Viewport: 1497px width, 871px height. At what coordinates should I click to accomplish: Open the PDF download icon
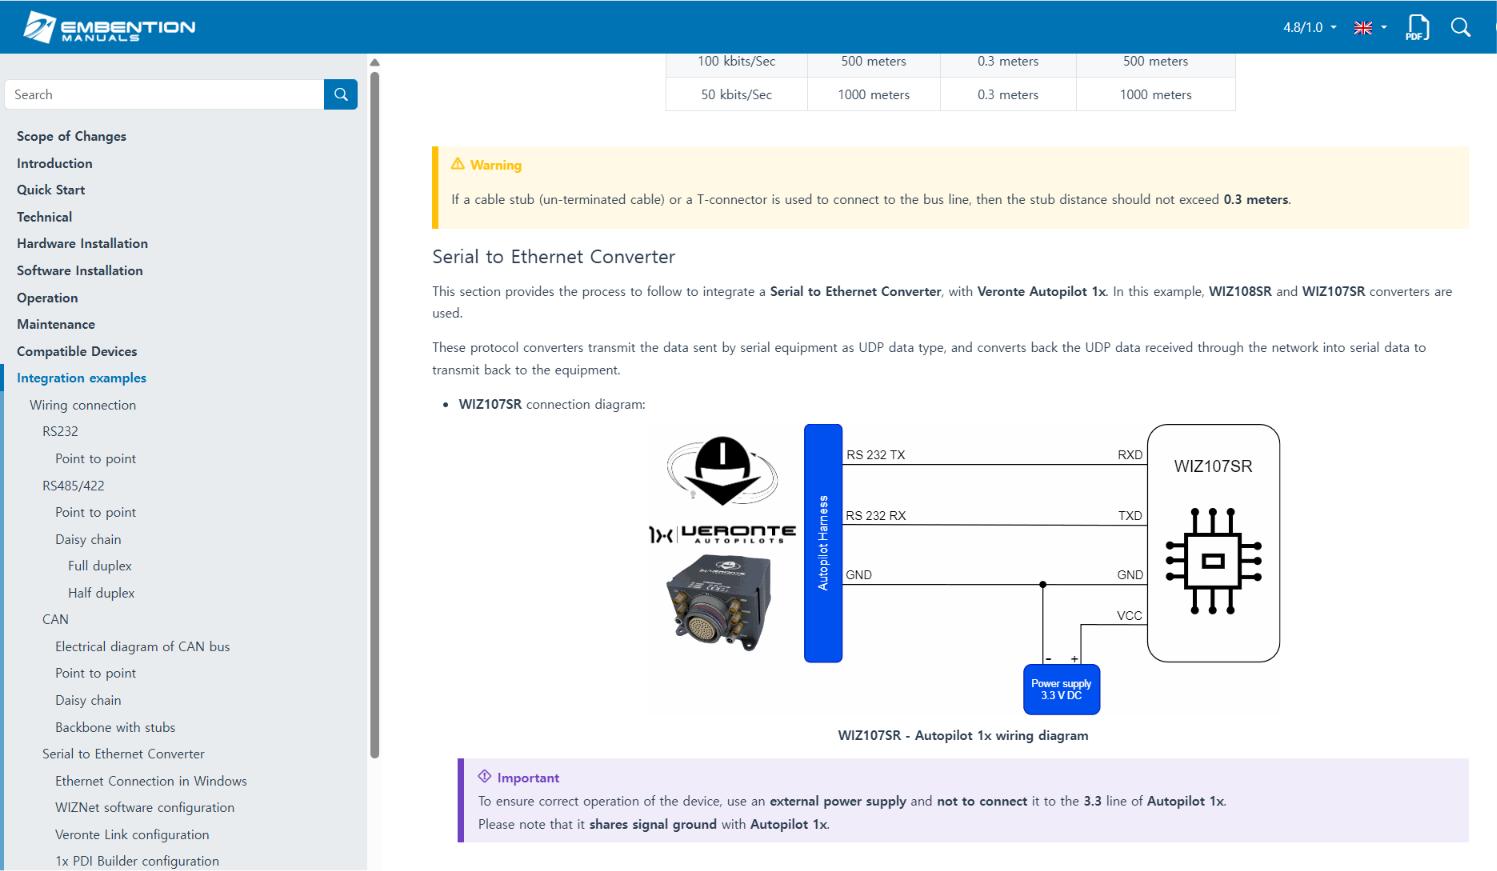(1417, 27)
